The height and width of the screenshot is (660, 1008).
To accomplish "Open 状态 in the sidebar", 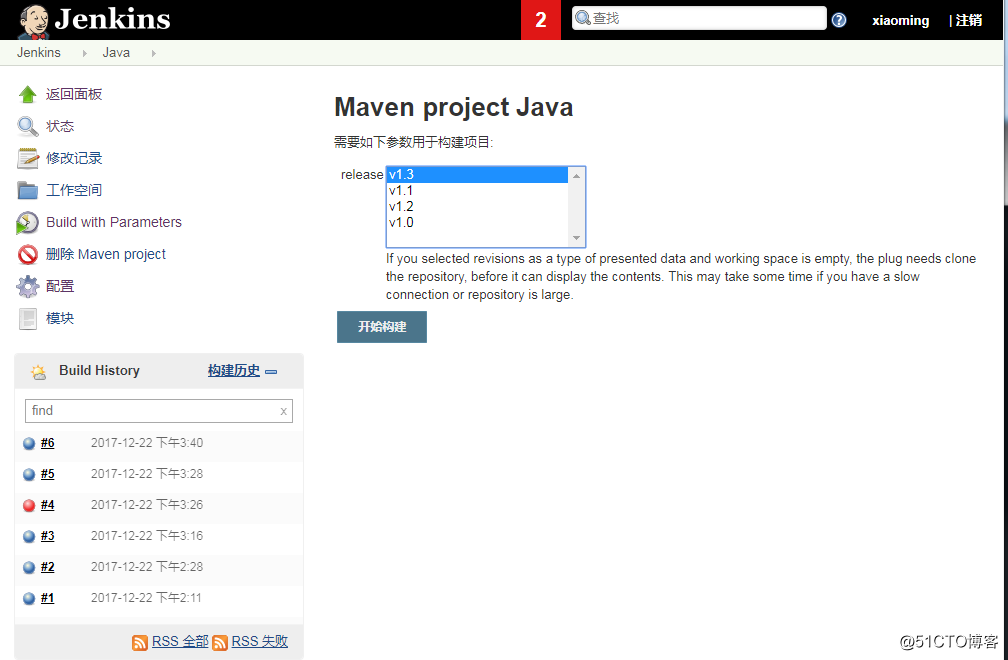I will point(60,127).
